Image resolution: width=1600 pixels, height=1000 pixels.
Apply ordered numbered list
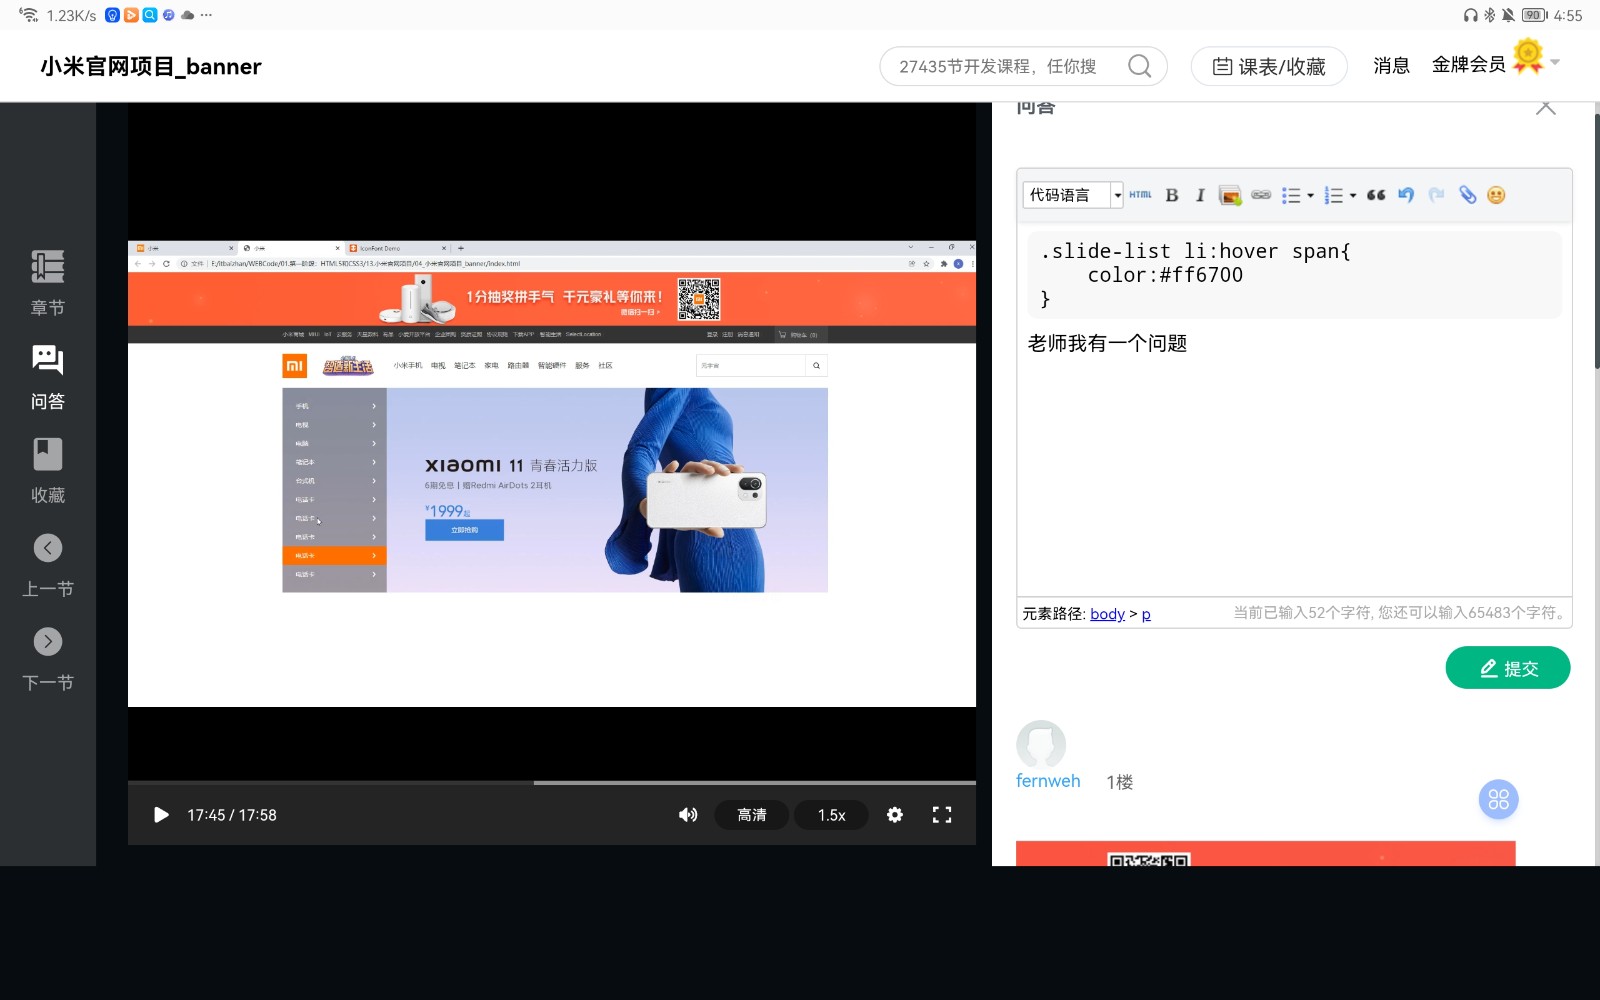(x=1333, y=195)
